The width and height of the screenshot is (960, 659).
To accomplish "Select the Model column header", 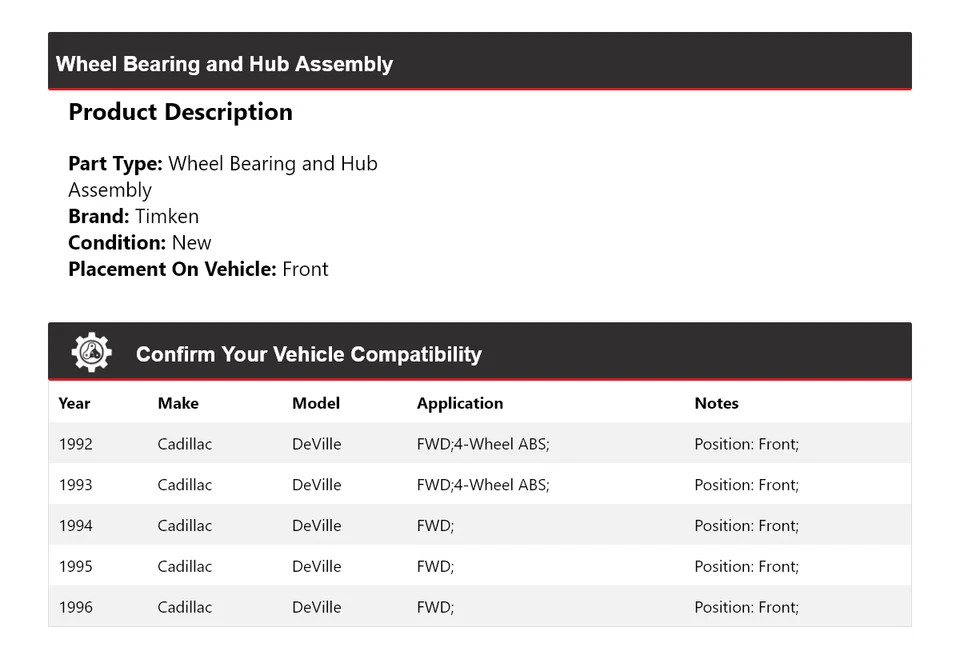I will (x=316, y=403).
